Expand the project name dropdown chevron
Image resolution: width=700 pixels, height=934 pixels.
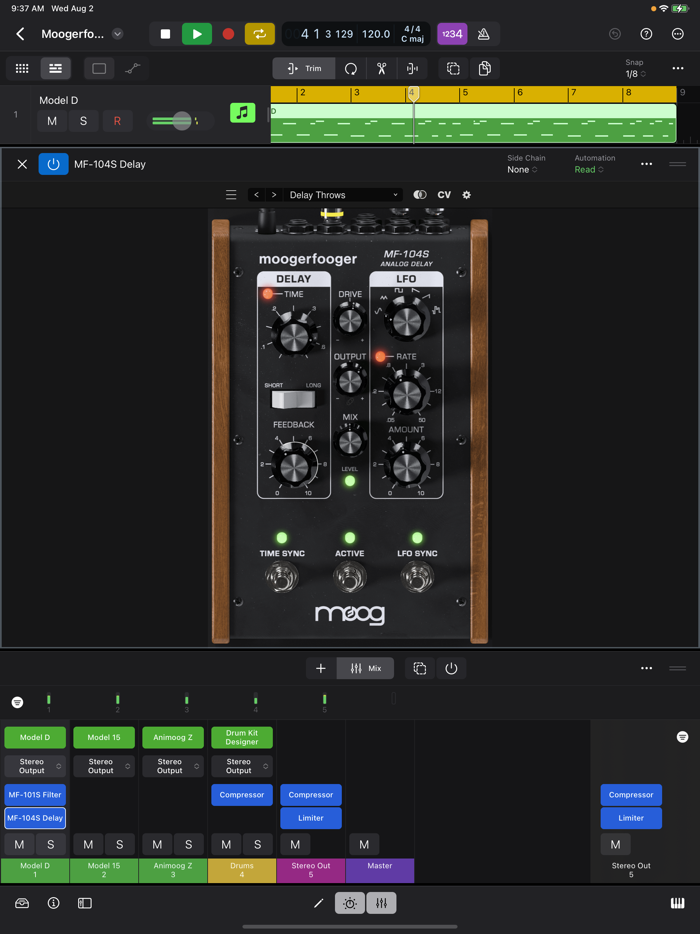pyautogui.click(x=118, y=34)
